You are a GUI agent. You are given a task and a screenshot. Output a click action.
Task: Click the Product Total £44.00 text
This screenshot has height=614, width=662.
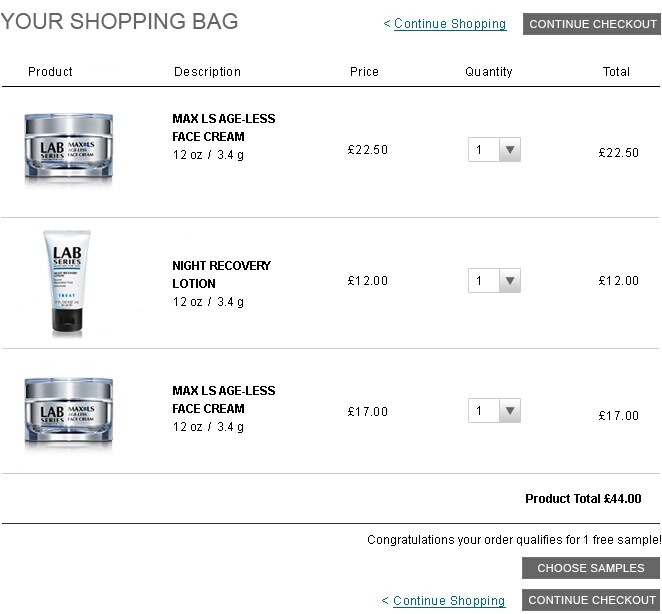(583, 499)
